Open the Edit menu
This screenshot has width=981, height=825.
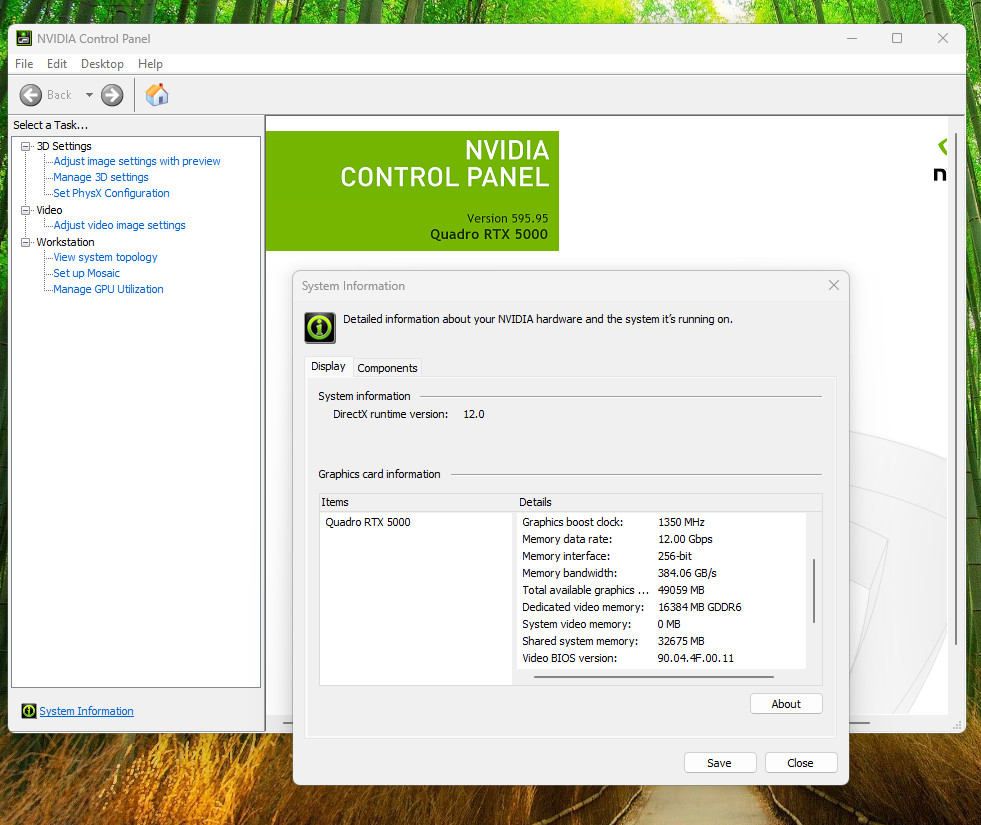(x=57, y=64)
